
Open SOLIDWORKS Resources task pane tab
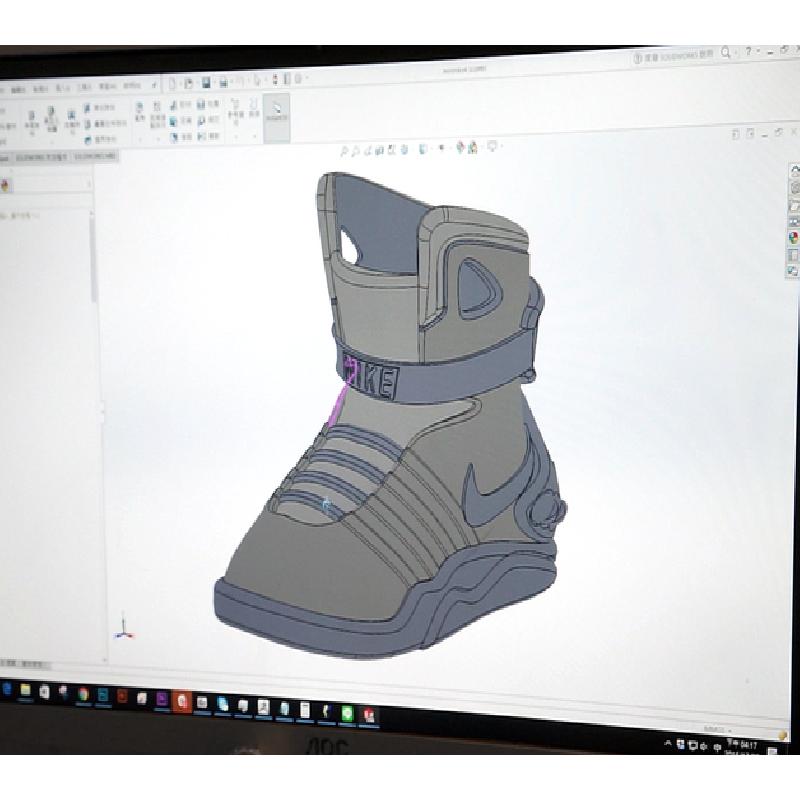(794, 172)
